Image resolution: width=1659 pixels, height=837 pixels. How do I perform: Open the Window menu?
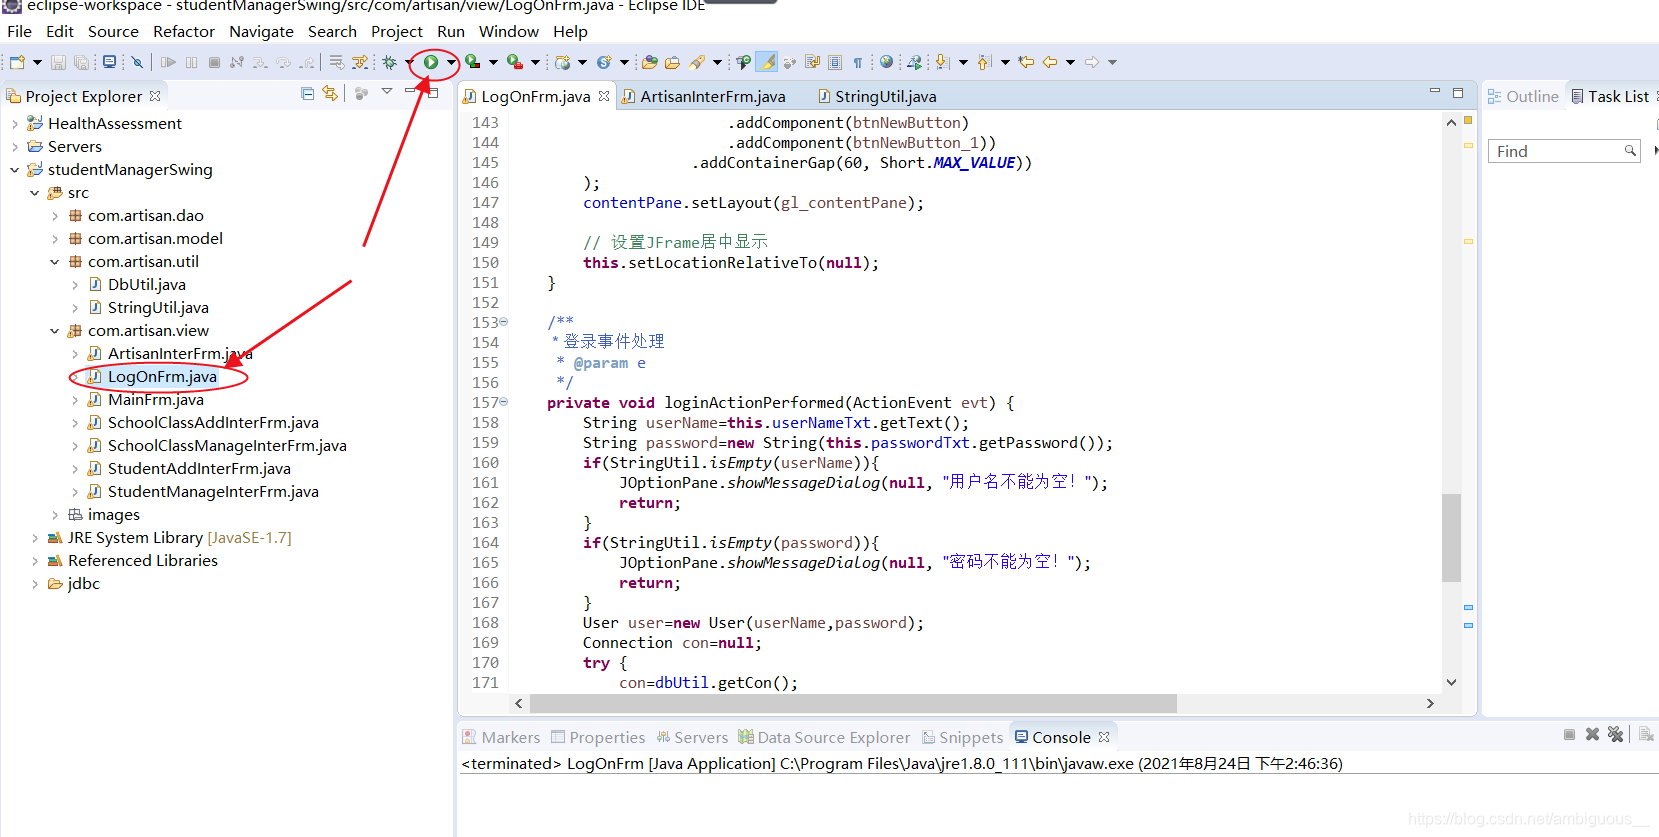coord(509,31)
